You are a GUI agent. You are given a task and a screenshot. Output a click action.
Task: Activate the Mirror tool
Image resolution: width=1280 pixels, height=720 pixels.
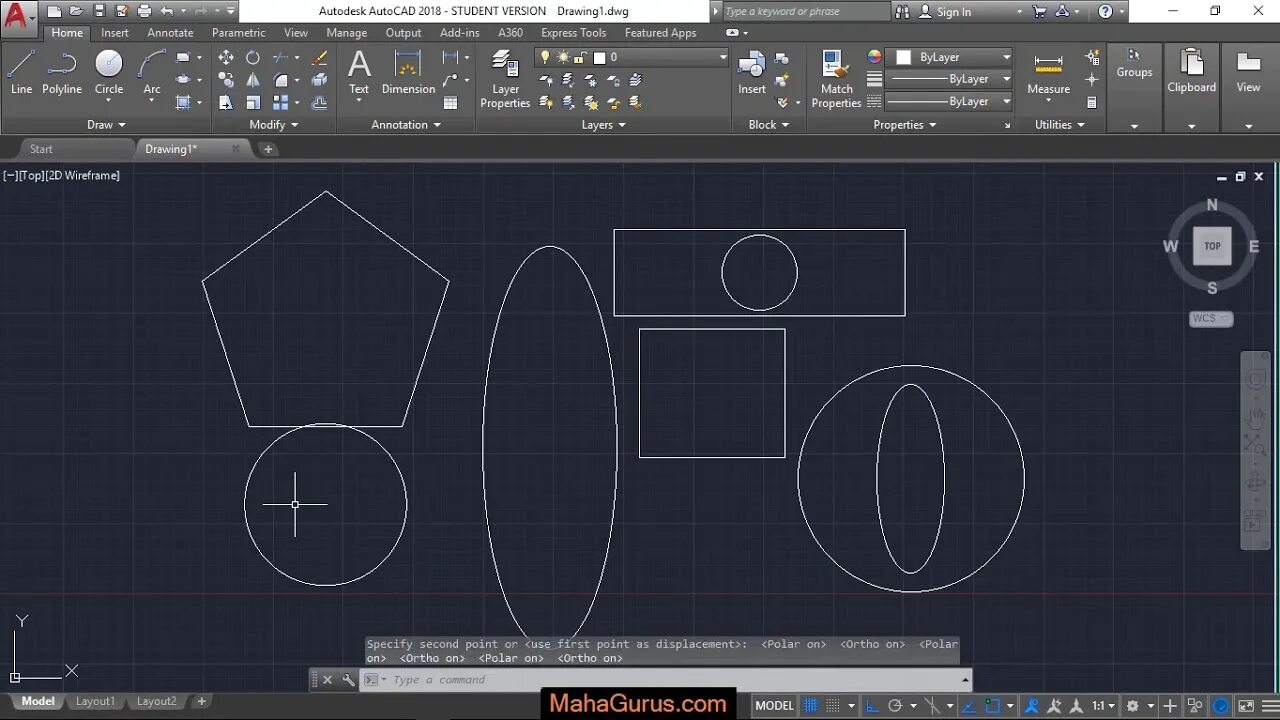click(x=253, y=79)
